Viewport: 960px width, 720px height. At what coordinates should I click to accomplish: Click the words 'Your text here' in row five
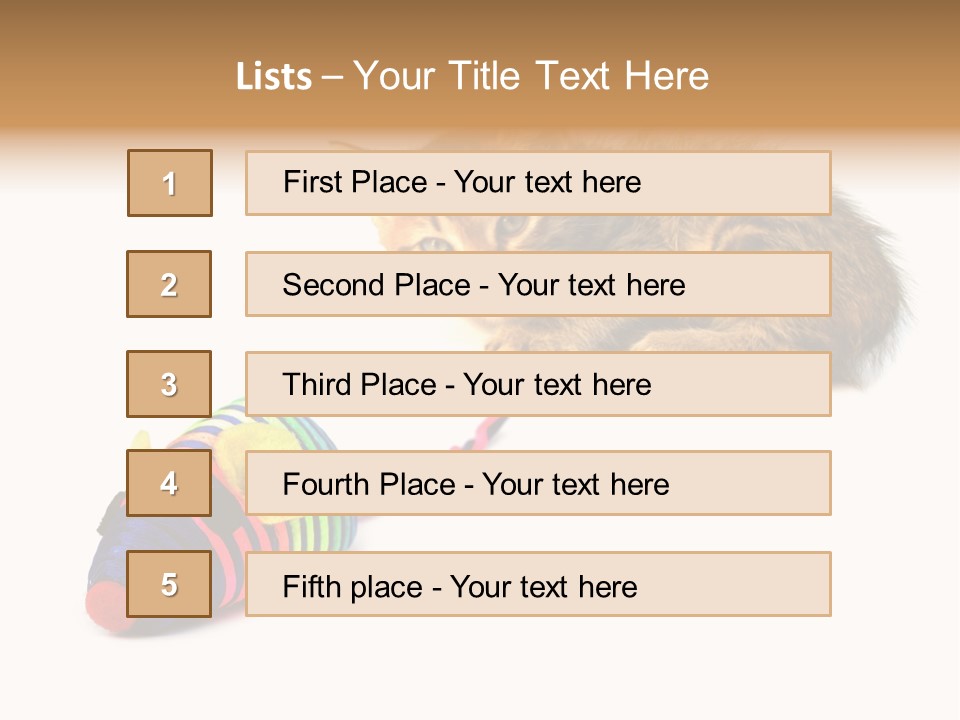click(x=543, y=586)
